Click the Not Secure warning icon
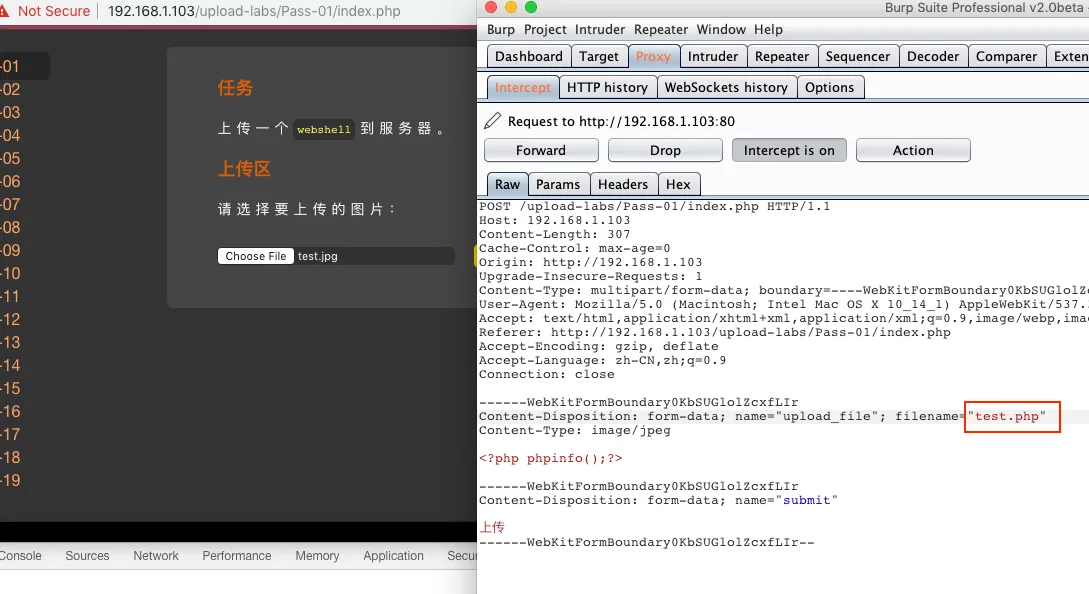Screen dimensions: 1089x594 (5, 11)
